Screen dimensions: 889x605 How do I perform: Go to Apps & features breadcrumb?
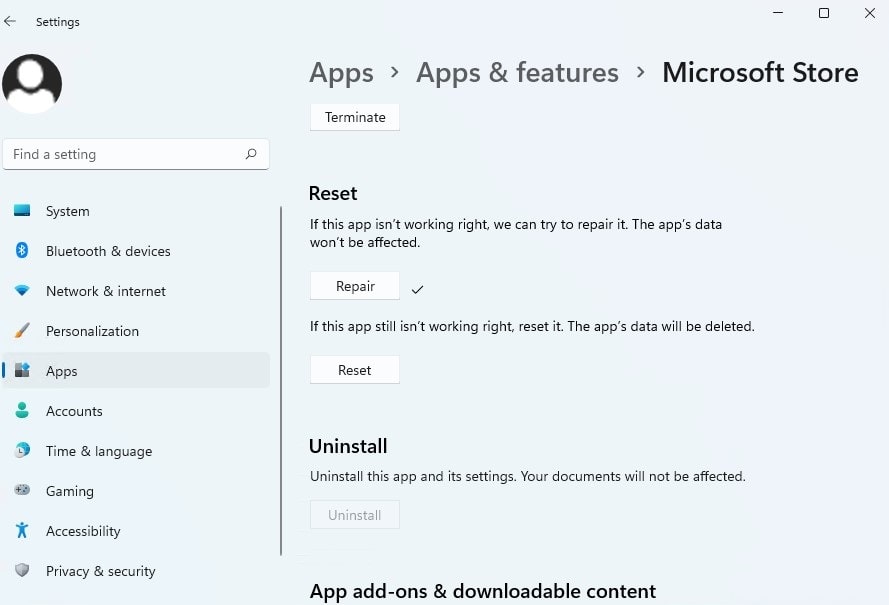point(517,73)
